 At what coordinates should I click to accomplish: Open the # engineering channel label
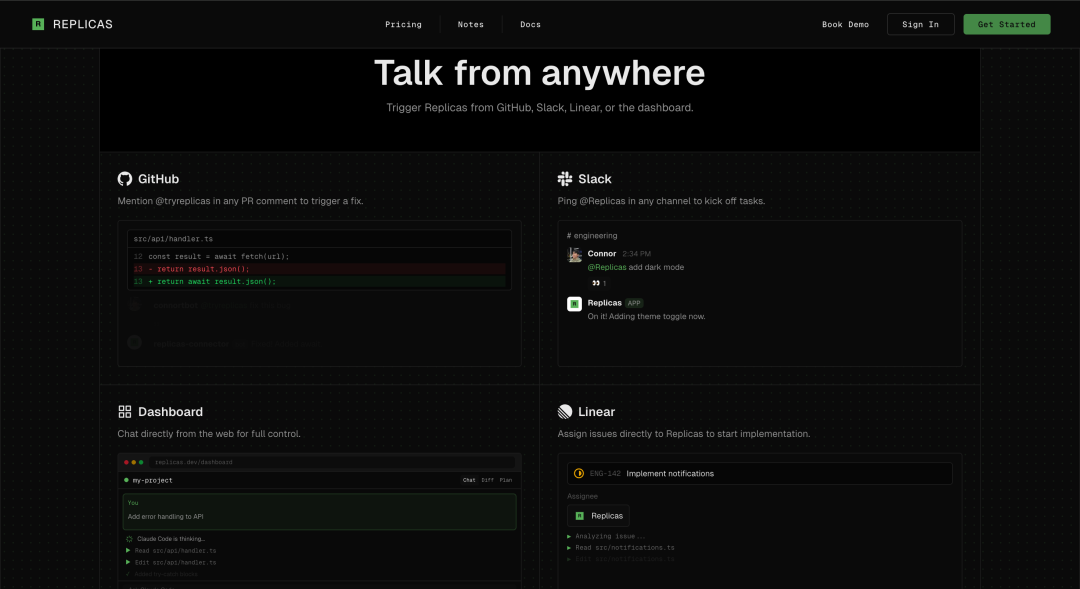[x=592, y=236]
